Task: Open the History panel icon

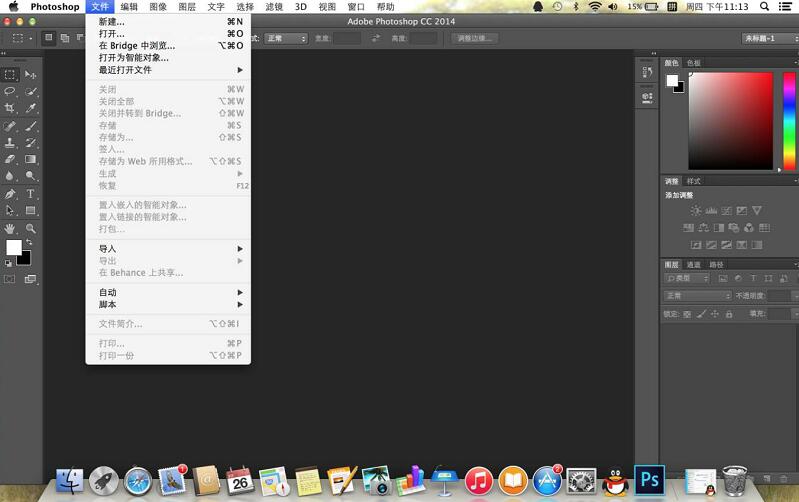Action: click(647, 72)
